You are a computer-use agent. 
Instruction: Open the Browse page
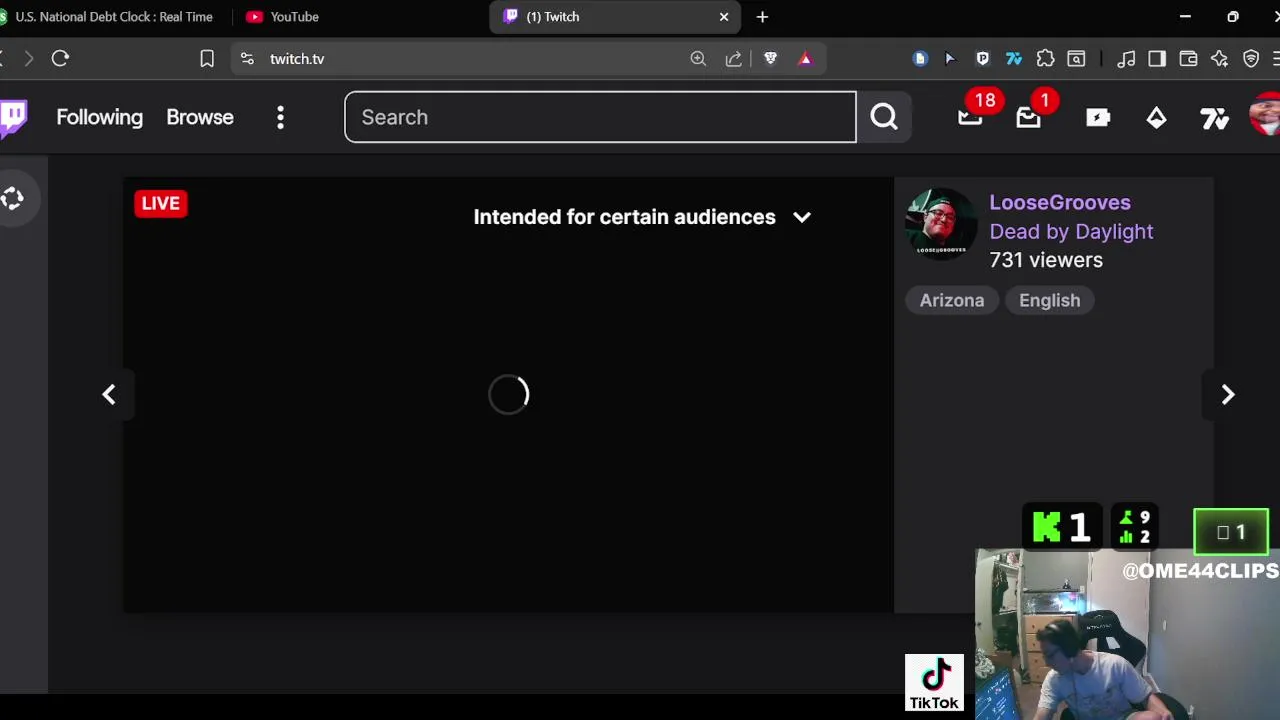coord(200,117)
